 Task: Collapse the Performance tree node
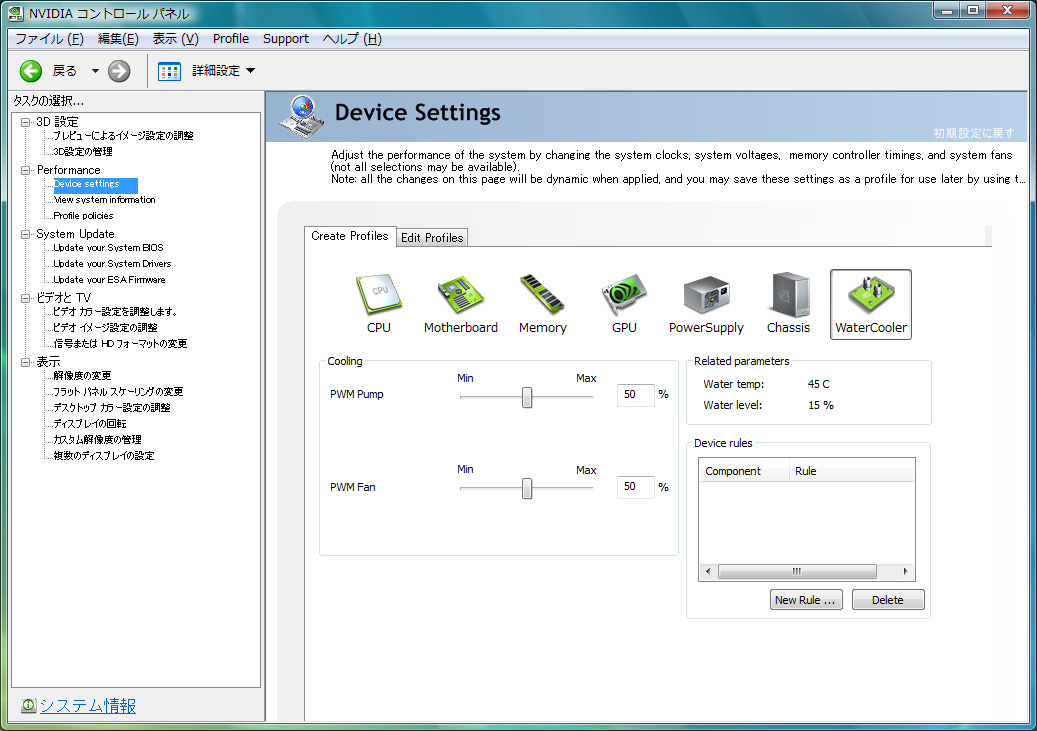26,170
